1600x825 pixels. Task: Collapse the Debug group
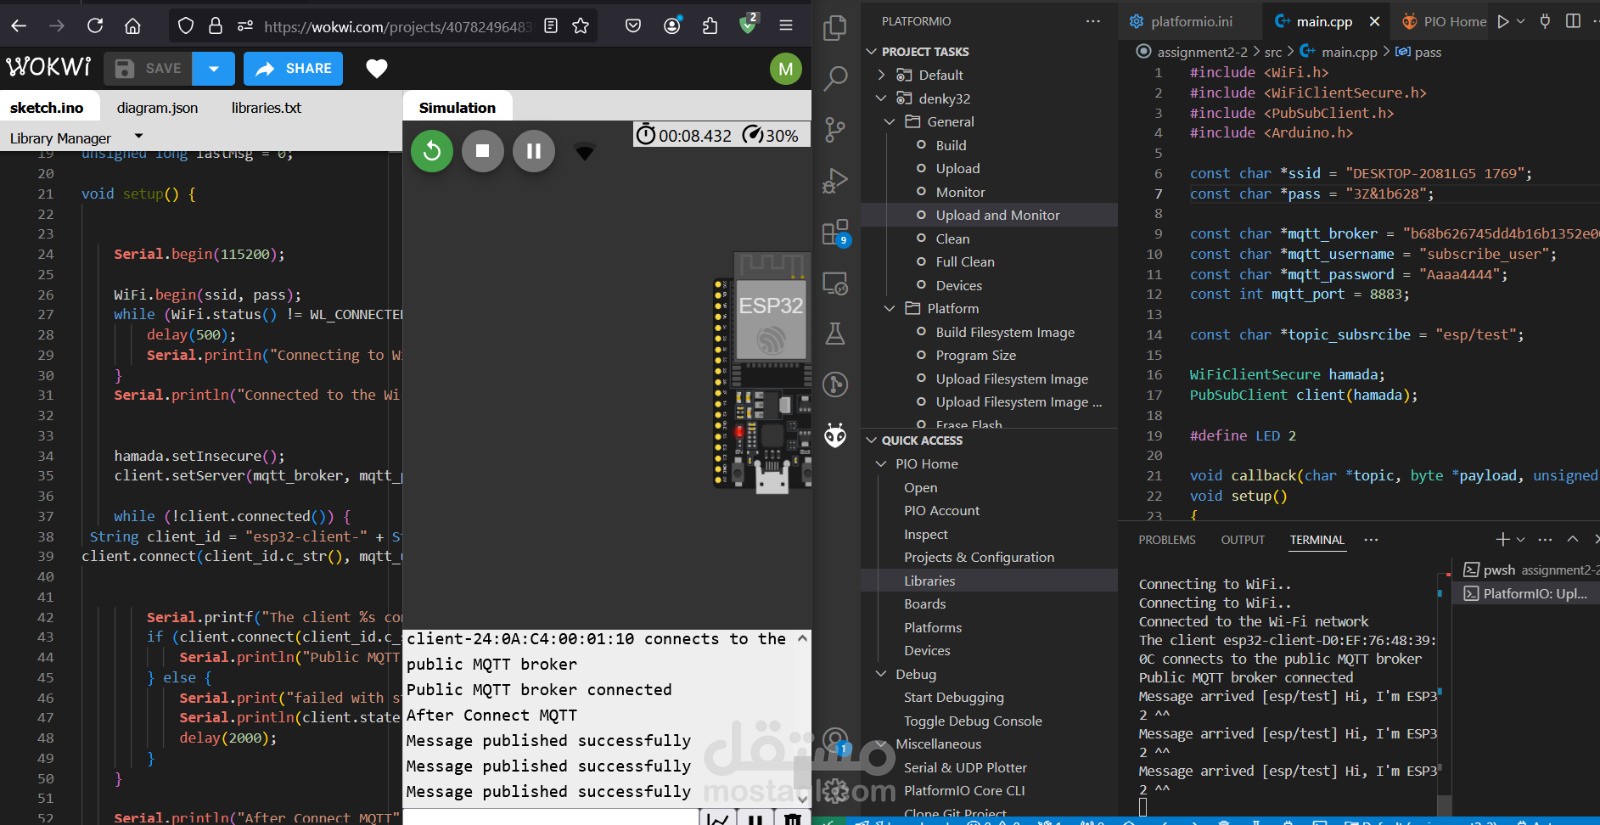pyautogui.click(x=881, y=674)
